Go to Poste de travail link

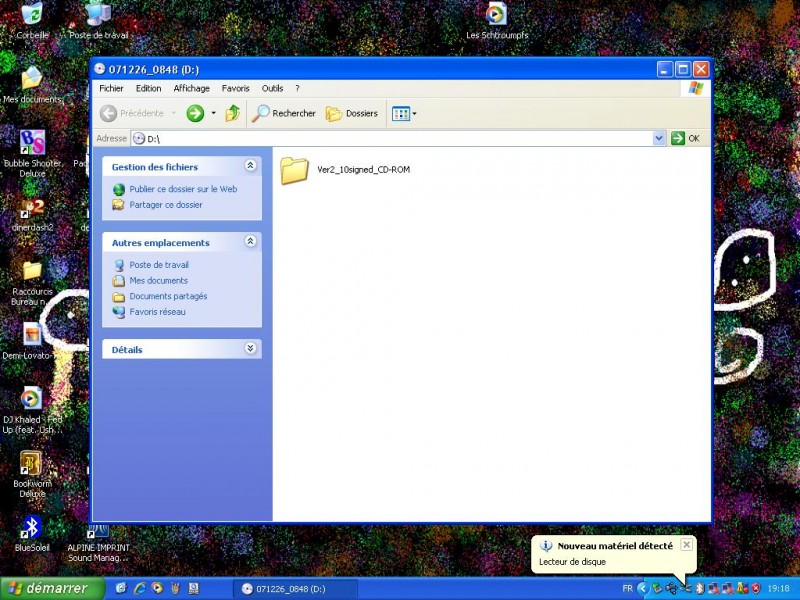(158, 265)
